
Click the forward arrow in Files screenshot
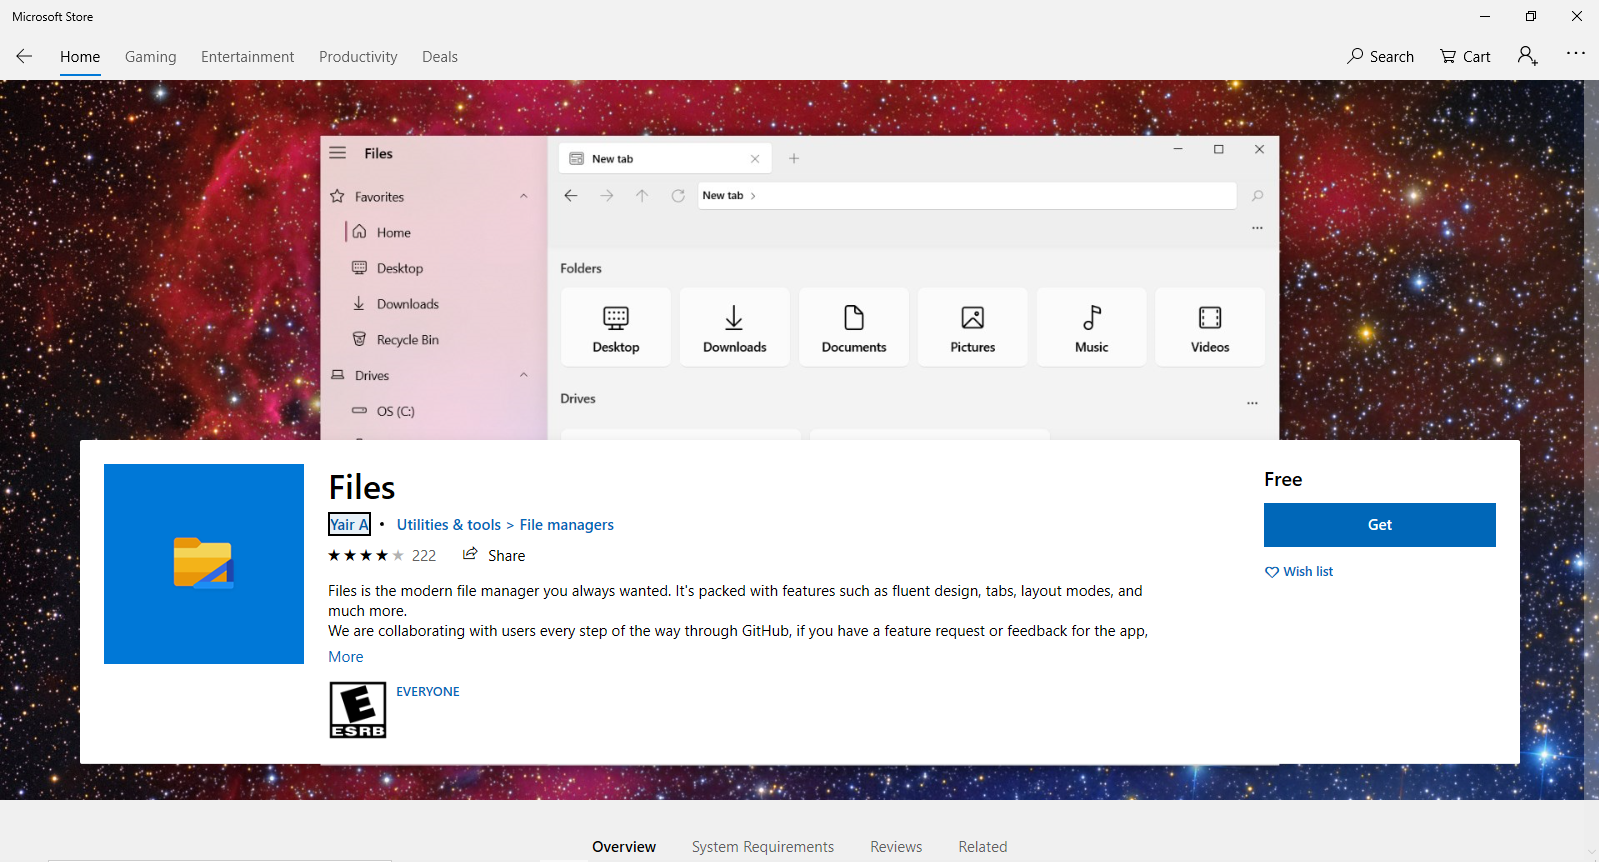click(607, 196)
